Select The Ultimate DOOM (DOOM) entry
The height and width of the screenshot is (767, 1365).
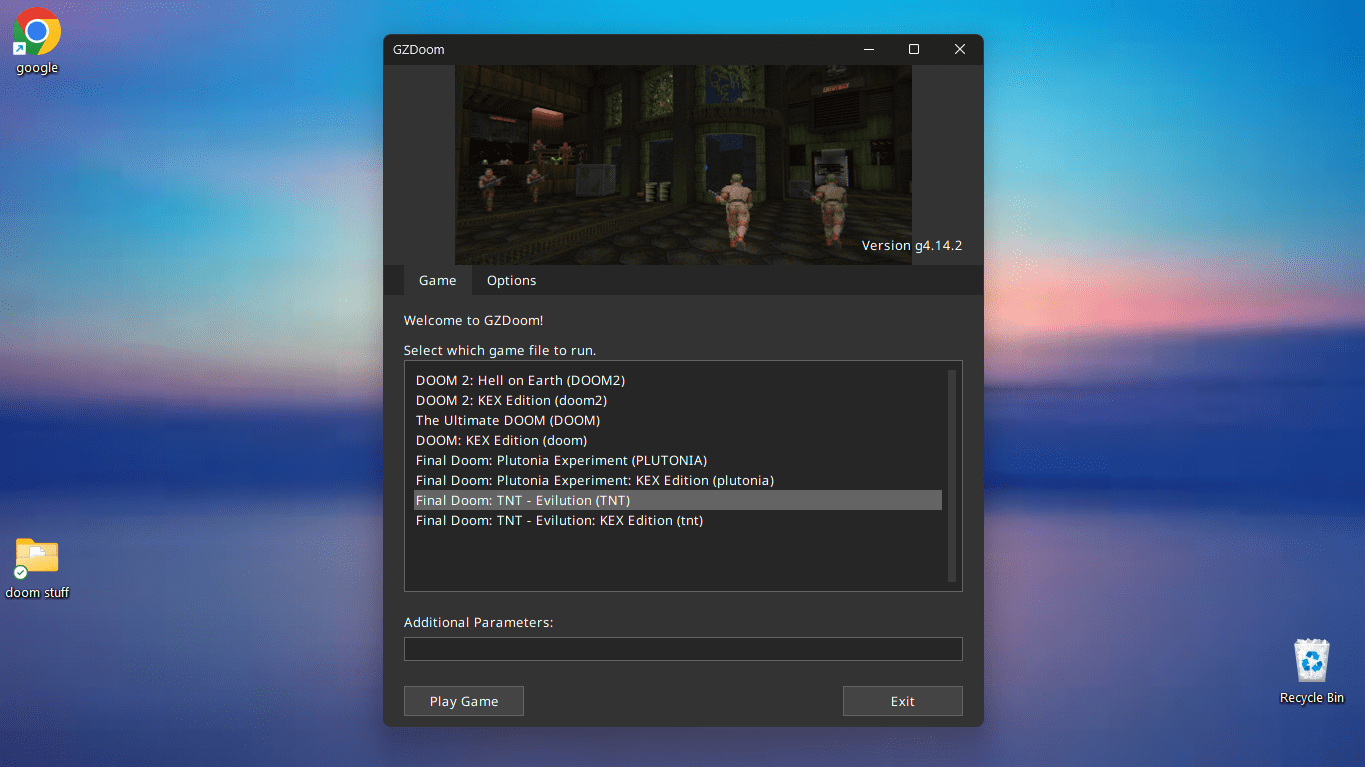click(678, 420)
